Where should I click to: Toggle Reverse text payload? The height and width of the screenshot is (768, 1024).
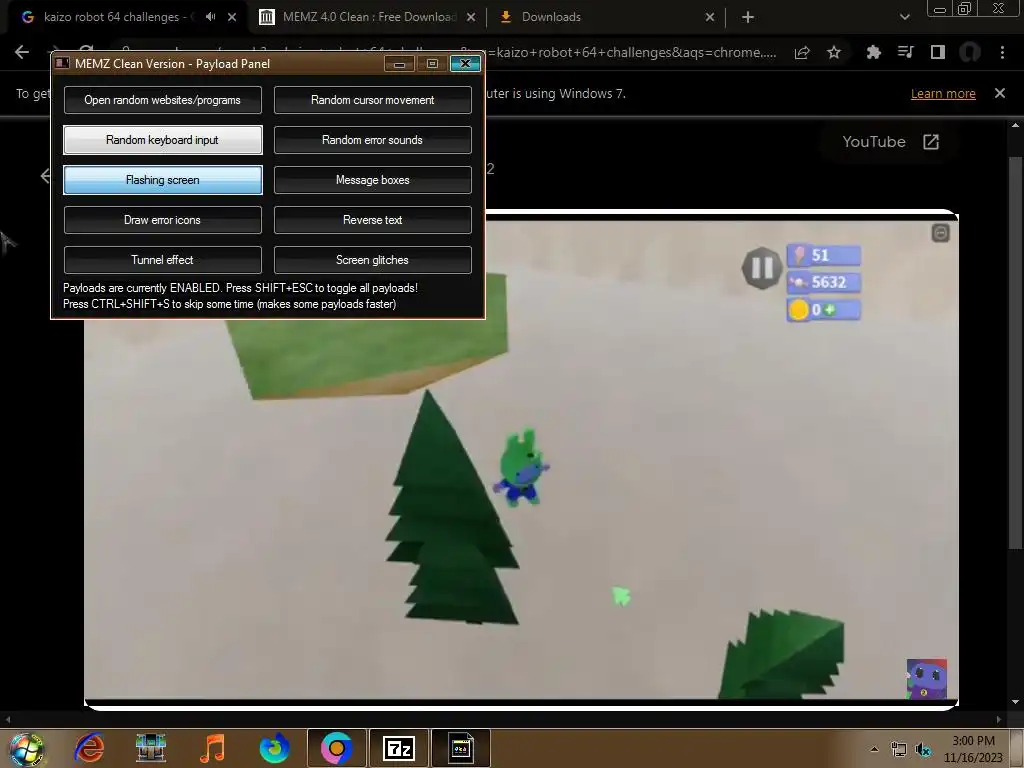372,220
